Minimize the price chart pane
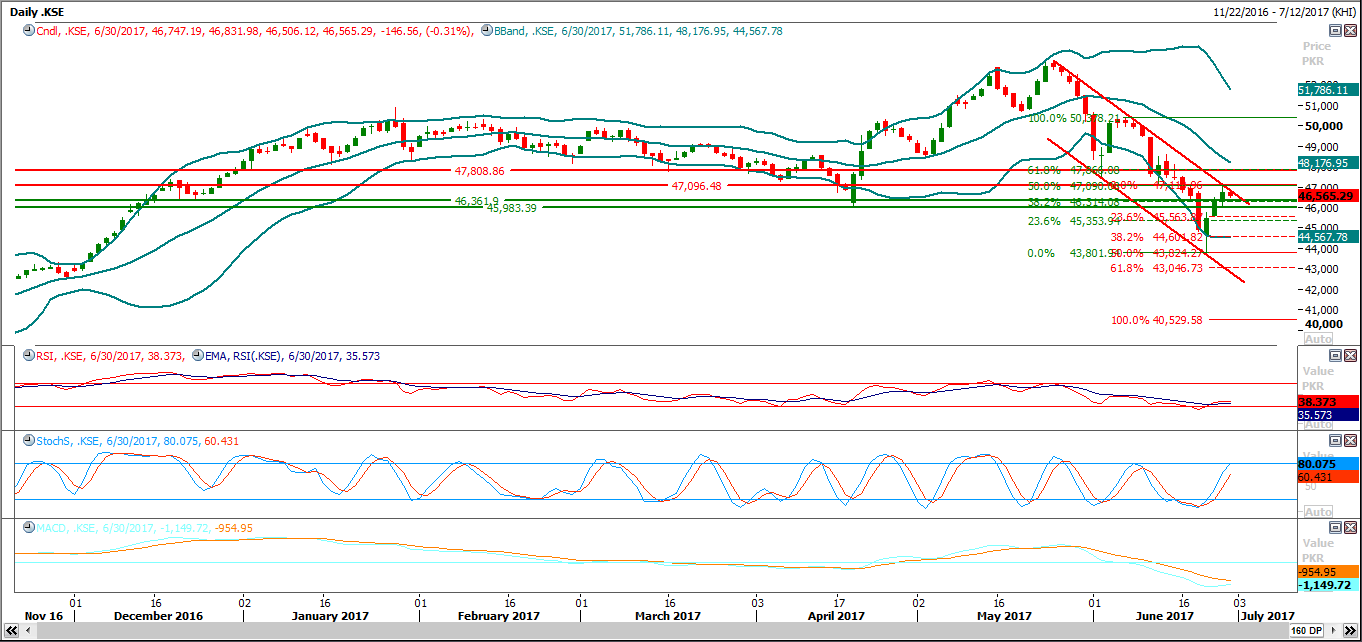 [1335, 31]
